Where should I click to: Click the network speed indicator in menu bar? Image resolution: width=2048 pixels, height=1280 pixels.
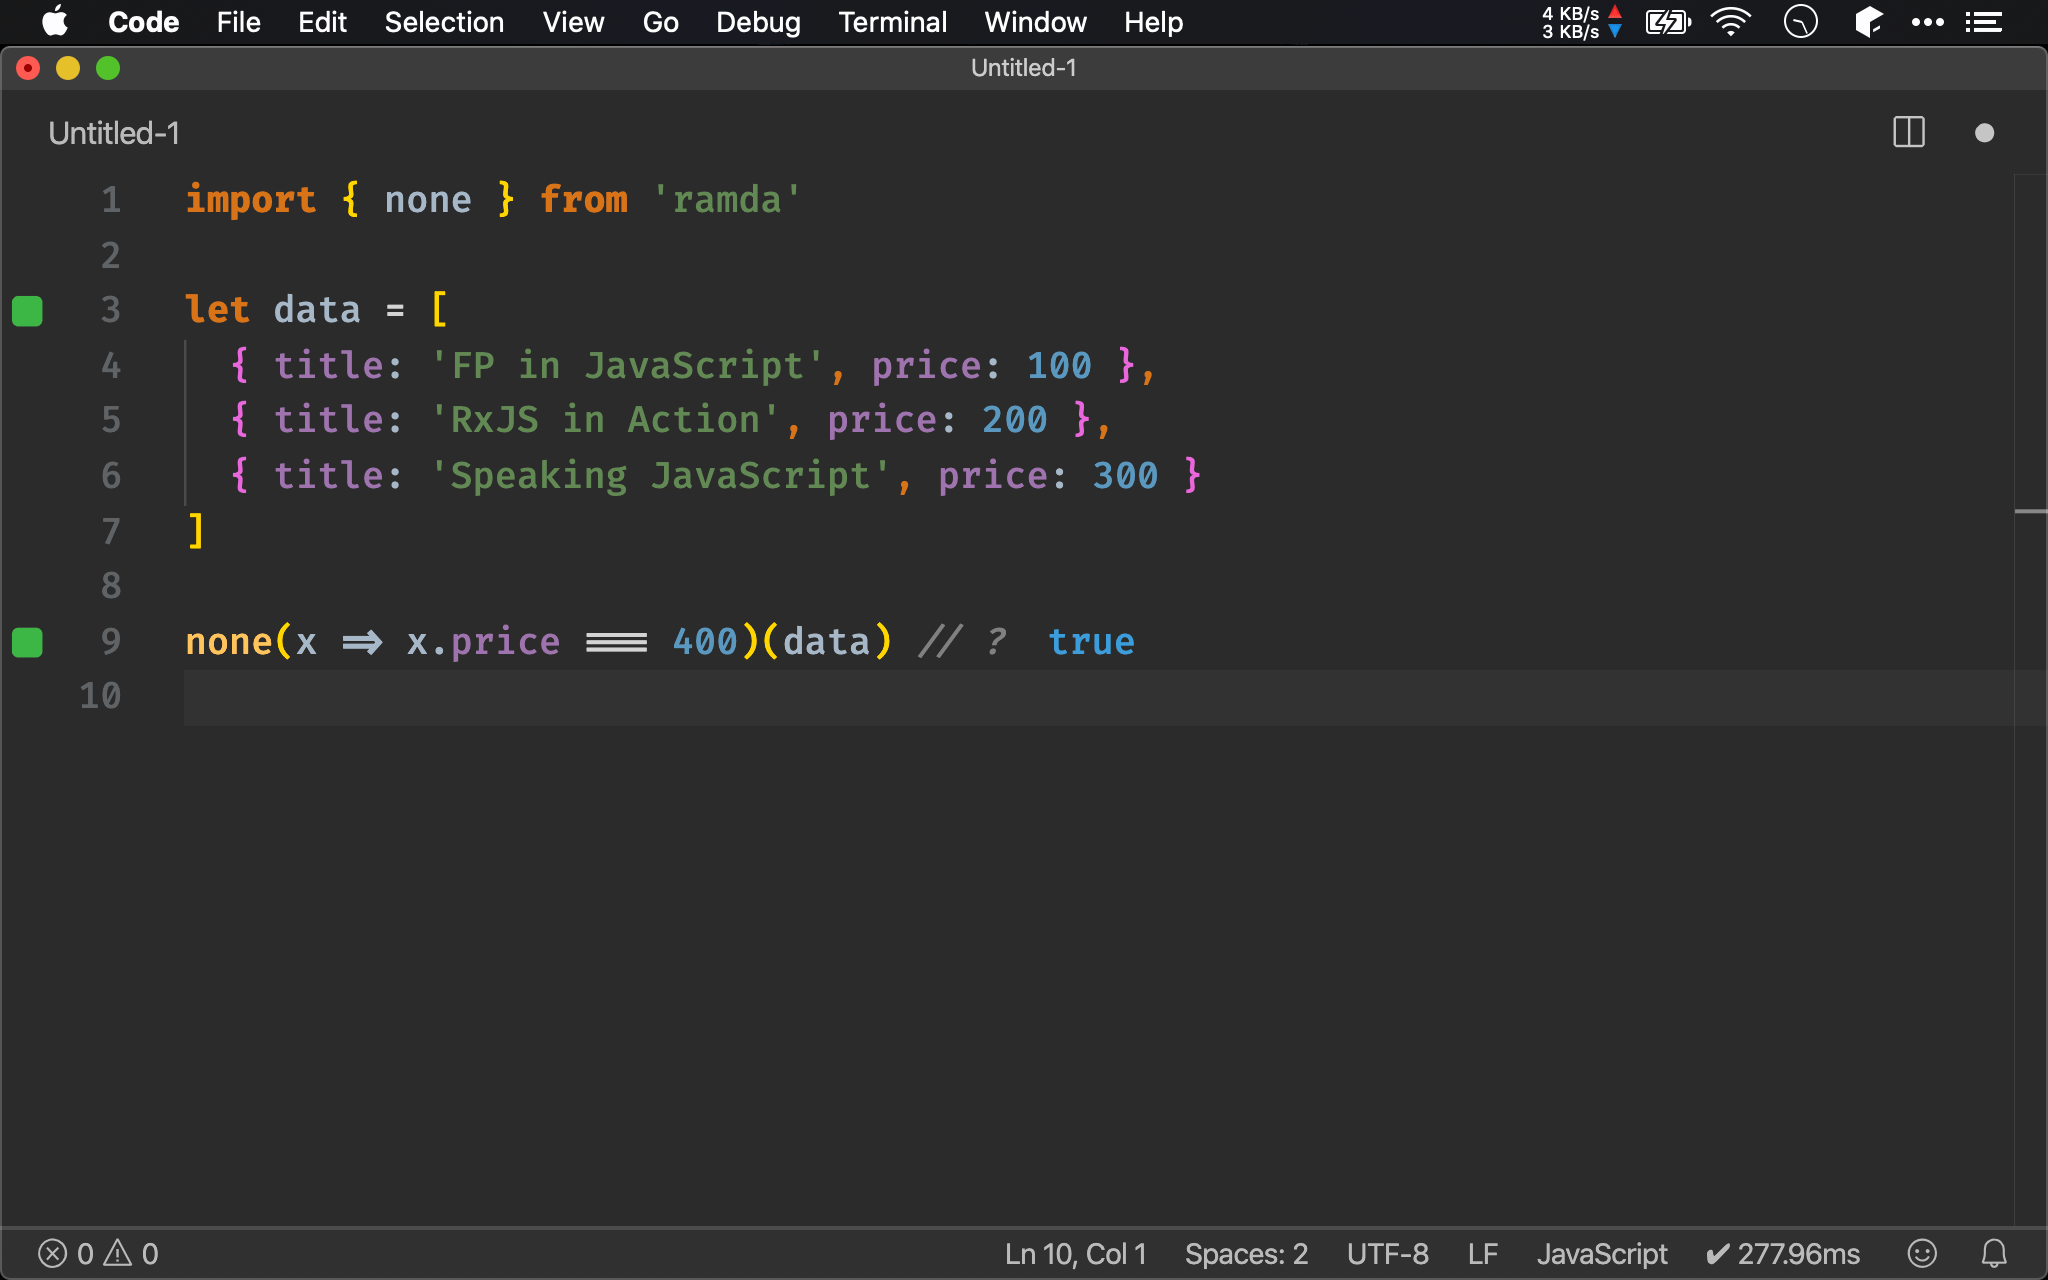(x=1581, y=22)
